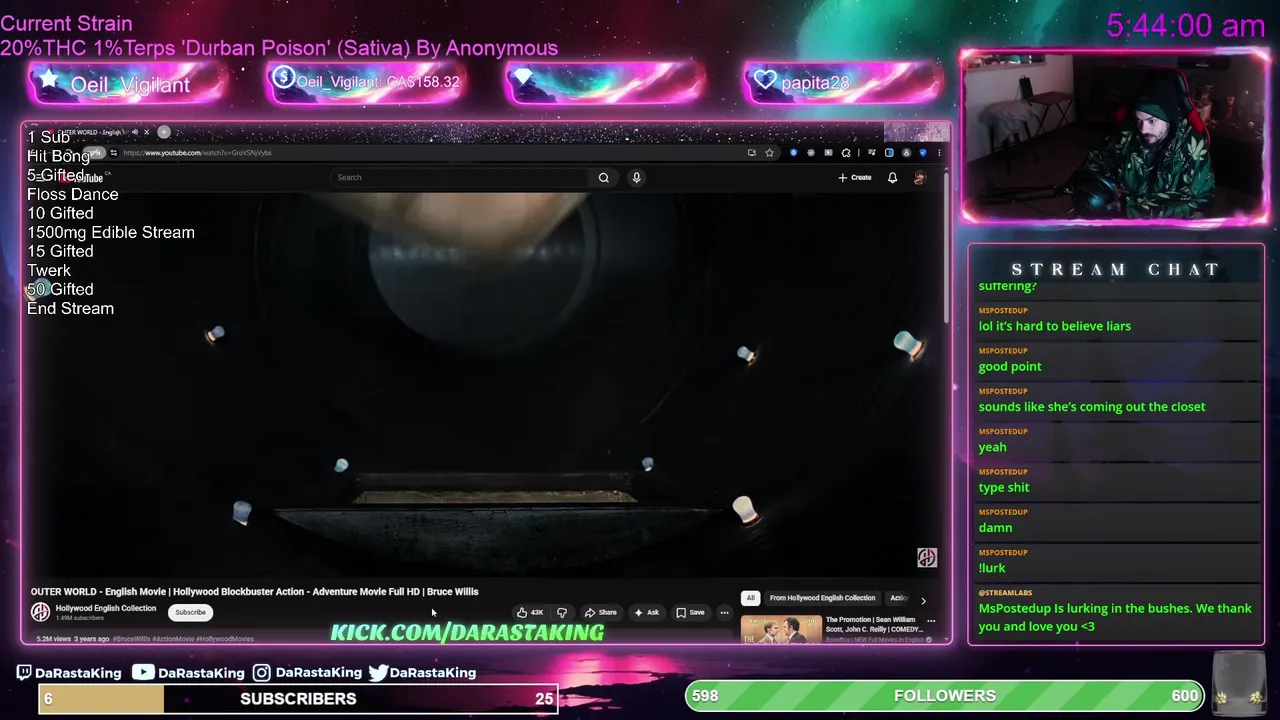Click the YouTube URL address bar
This screenshot has width=1280, height=720.
pos(430,153)
